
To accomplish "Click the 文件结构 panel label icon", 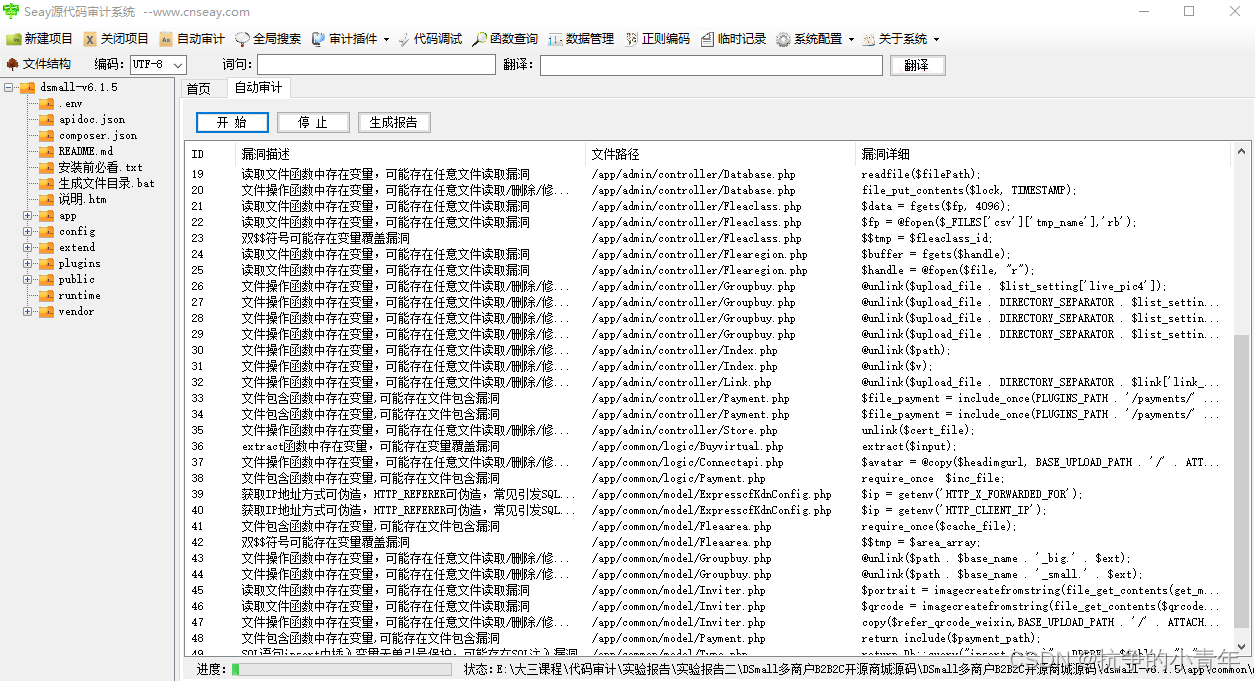I will click(x=12, y=64).
